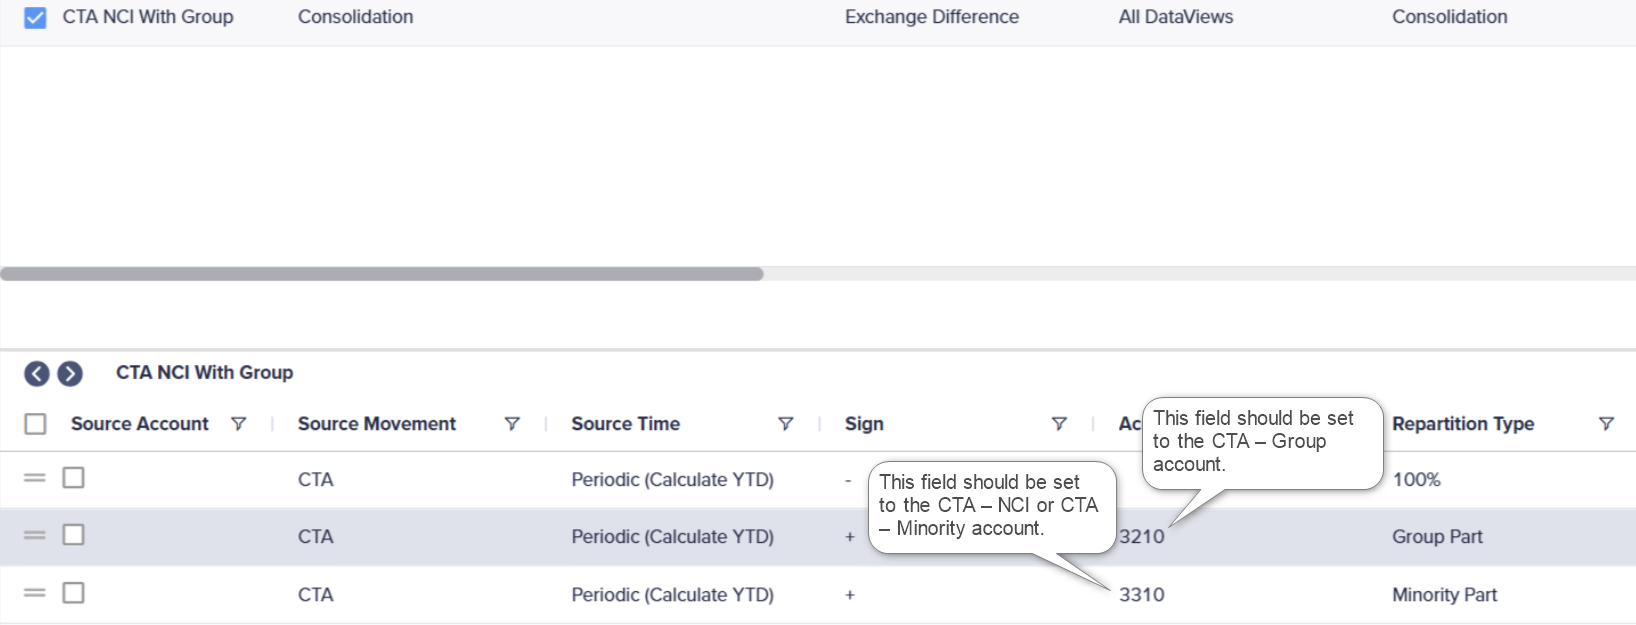Image resolution: width=1636 pixels, height=625 pixels.
Task: Open the Source Movement column filter
Action: (x=512, y=424)
